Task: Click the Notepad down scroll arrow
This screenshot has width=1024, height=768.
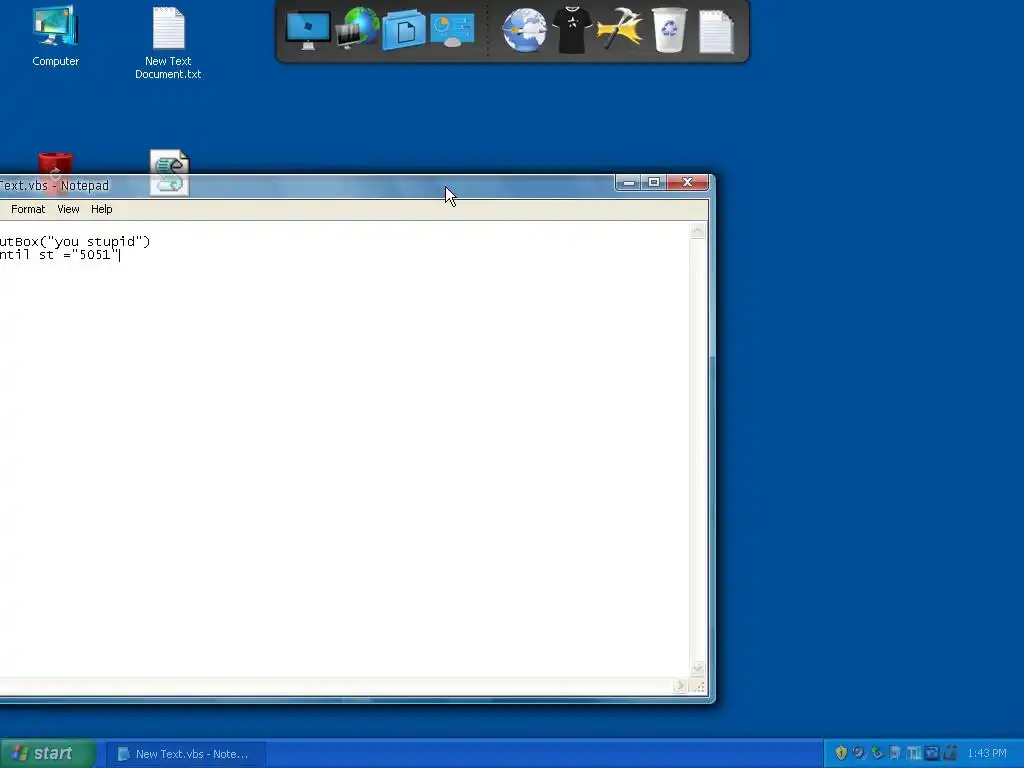Action: click(697, 668)
